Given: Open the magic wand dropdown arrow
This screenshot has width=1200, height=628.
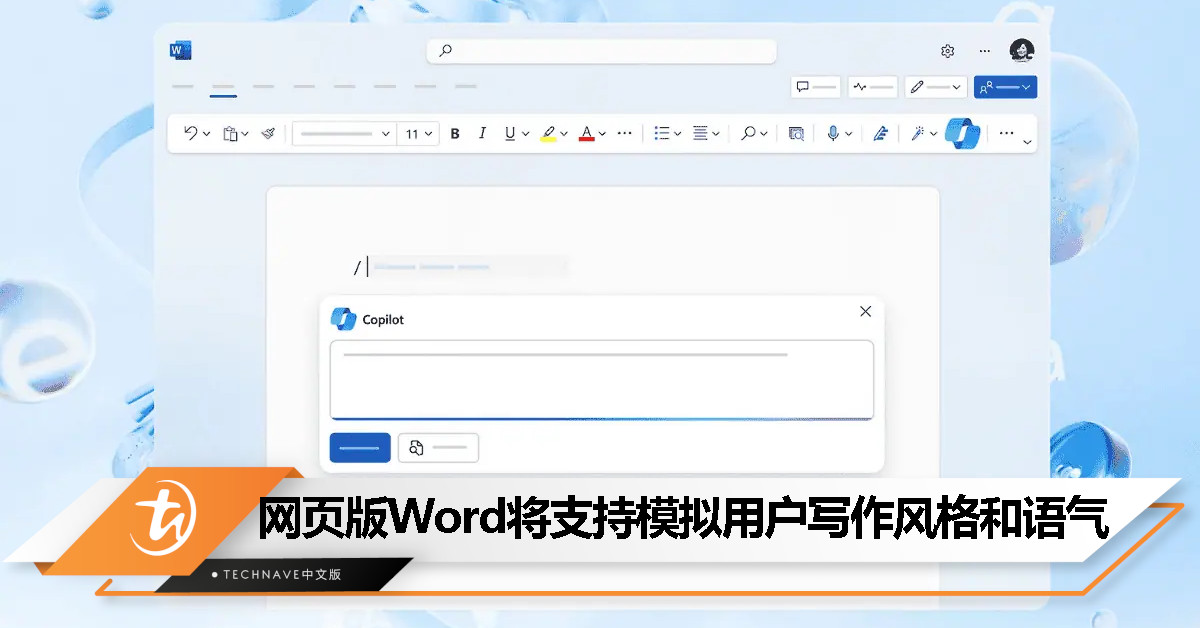Looking at the screenshot, I should point(933,134).
